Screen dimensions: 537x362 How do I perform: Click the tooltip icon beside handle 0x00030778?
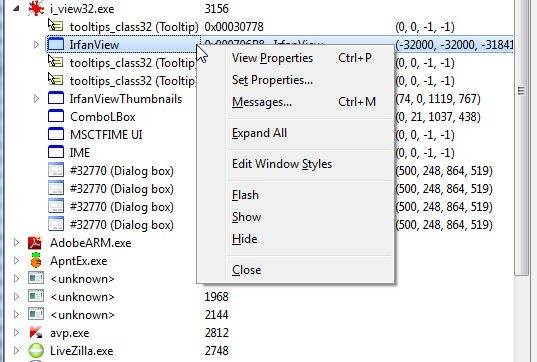point(55,26)
